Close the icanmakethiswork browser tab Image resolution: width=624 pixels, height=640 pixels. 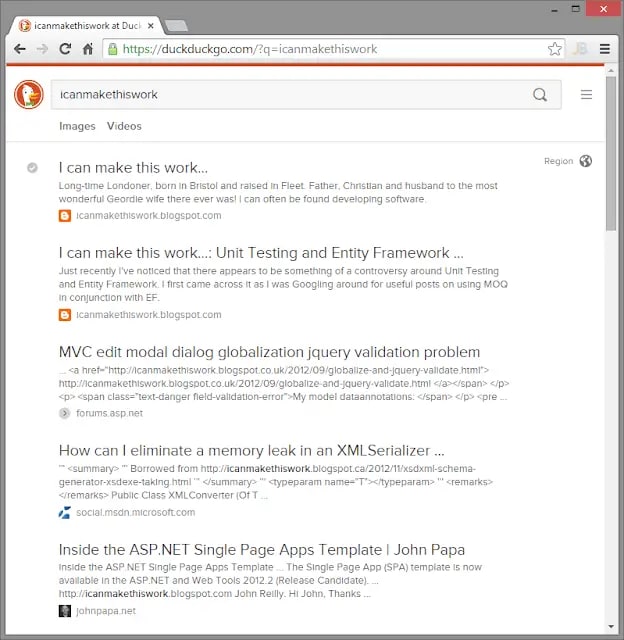[x=151, y=26]
